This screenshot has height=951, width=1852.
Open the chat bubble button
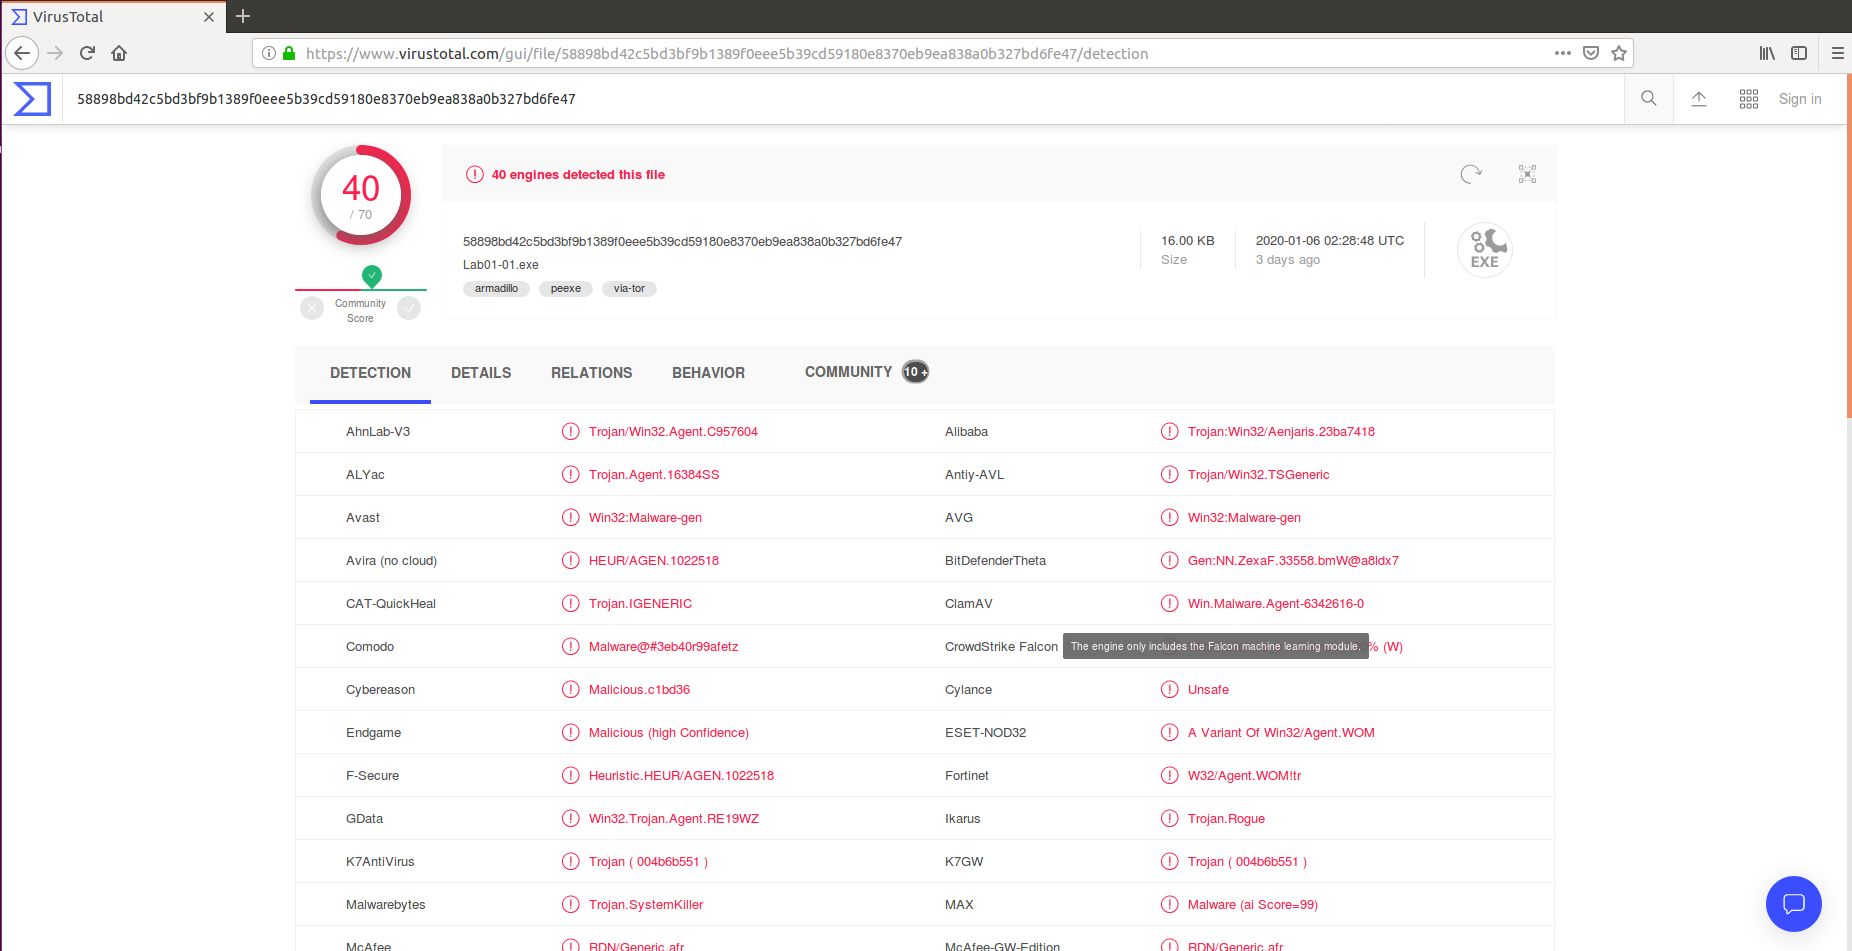pyautogui.click(x=1794, y=904)
